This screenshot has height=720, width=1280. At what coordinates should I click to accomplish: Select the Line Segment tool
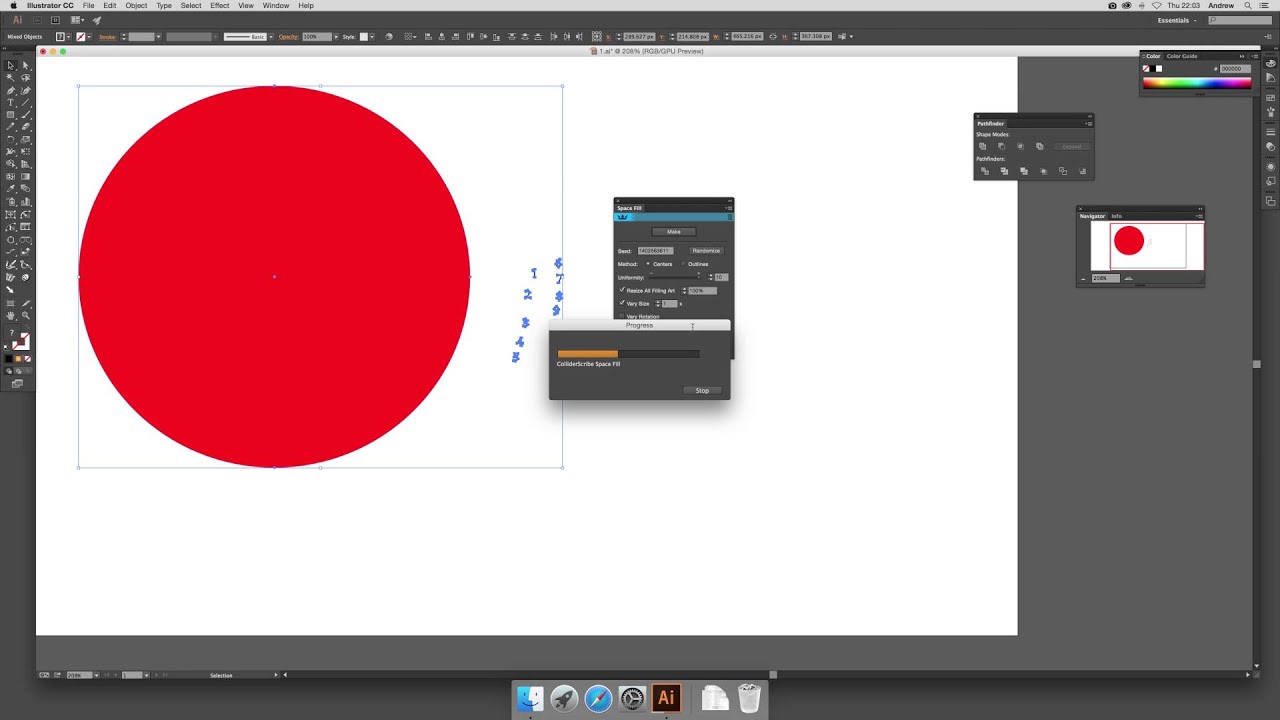click(x=25, y=102)
